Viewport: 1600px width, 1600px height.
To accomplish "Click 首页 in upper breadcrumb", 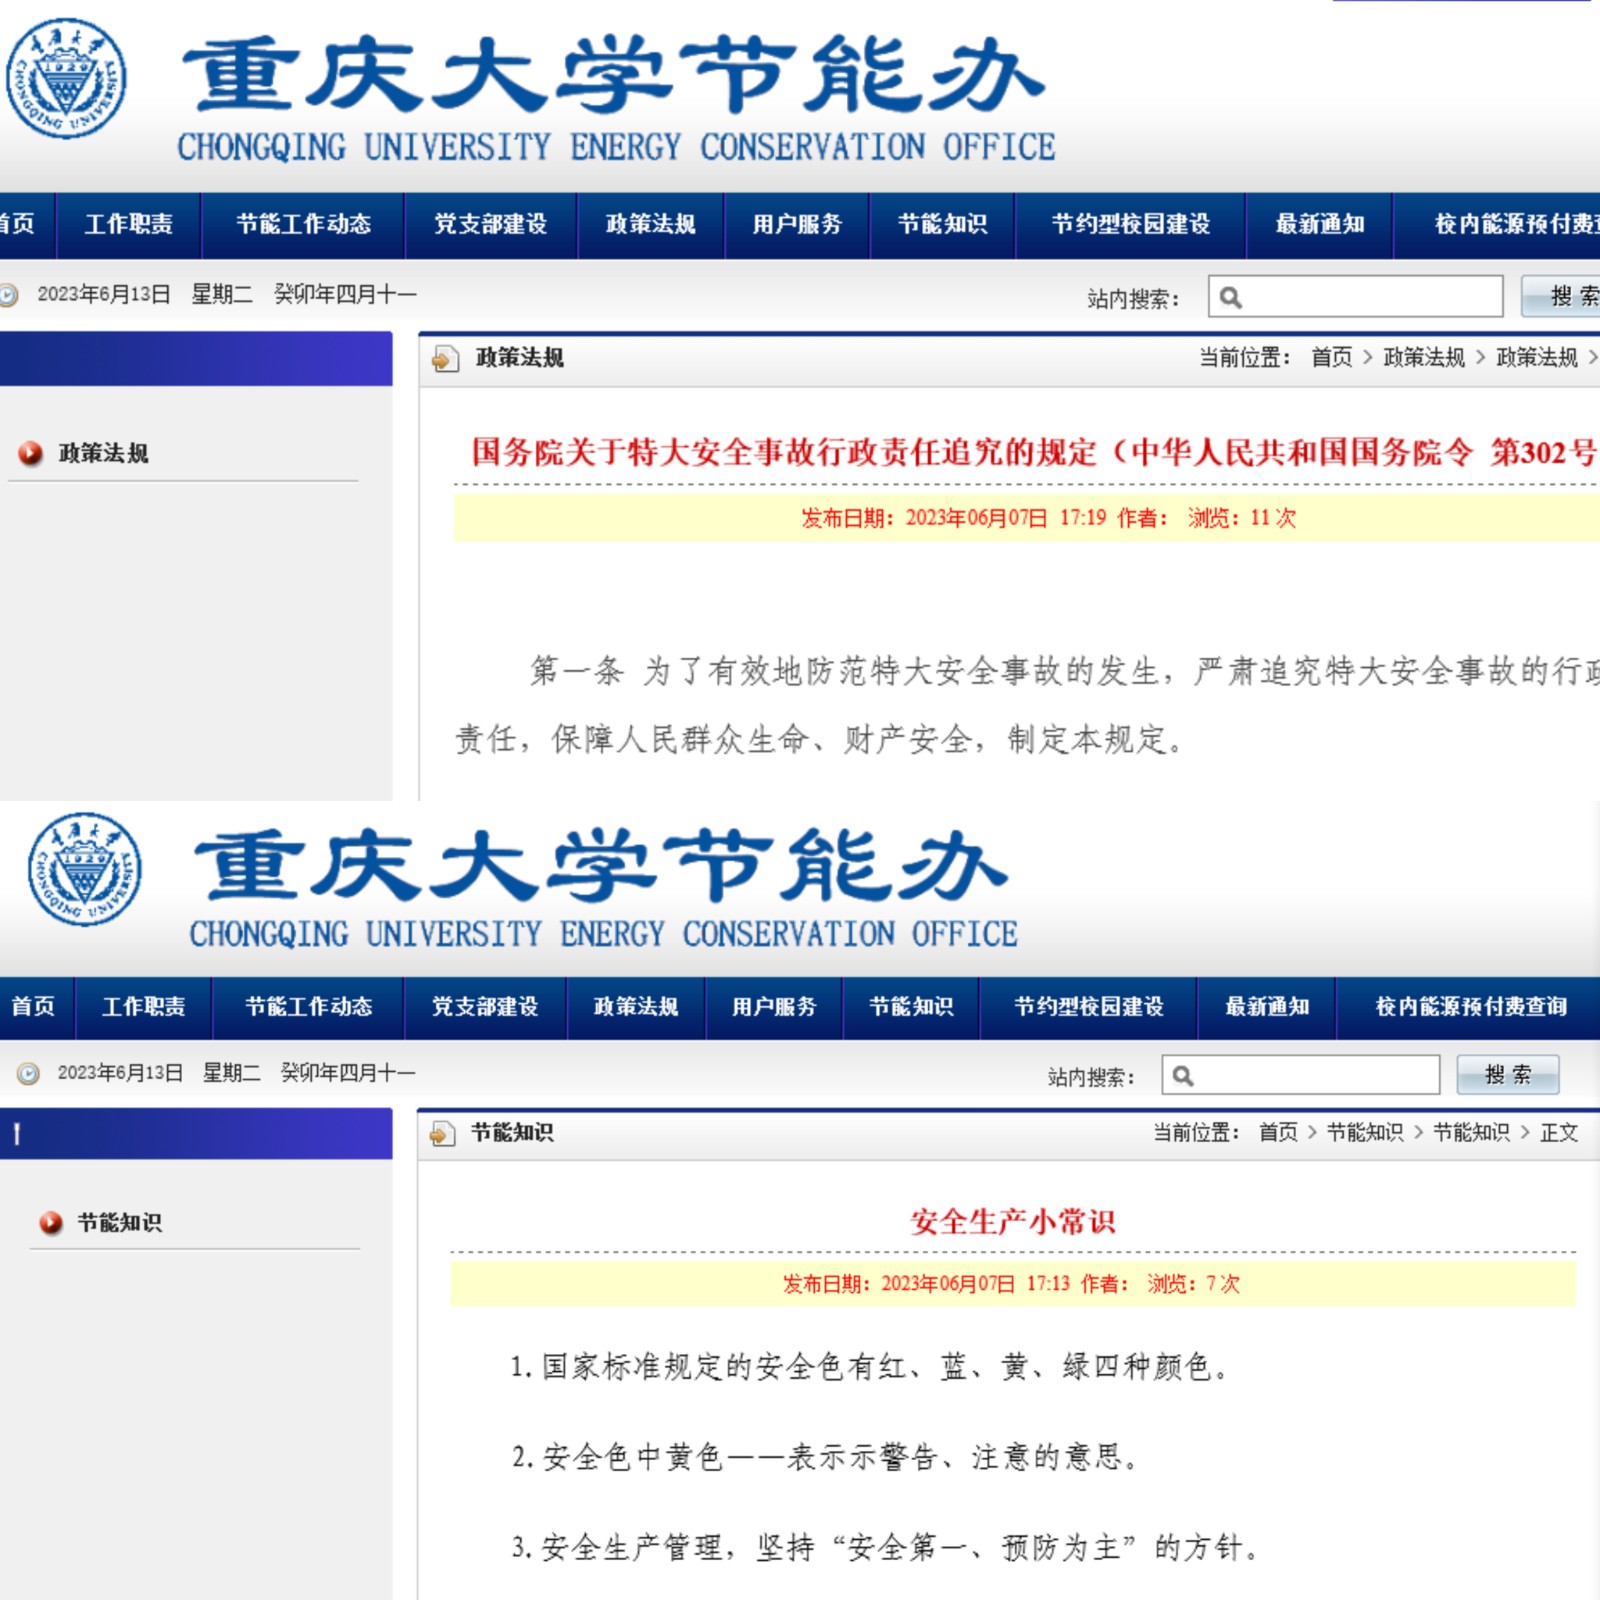I will pyautogui.click(x=1332, y=357).
